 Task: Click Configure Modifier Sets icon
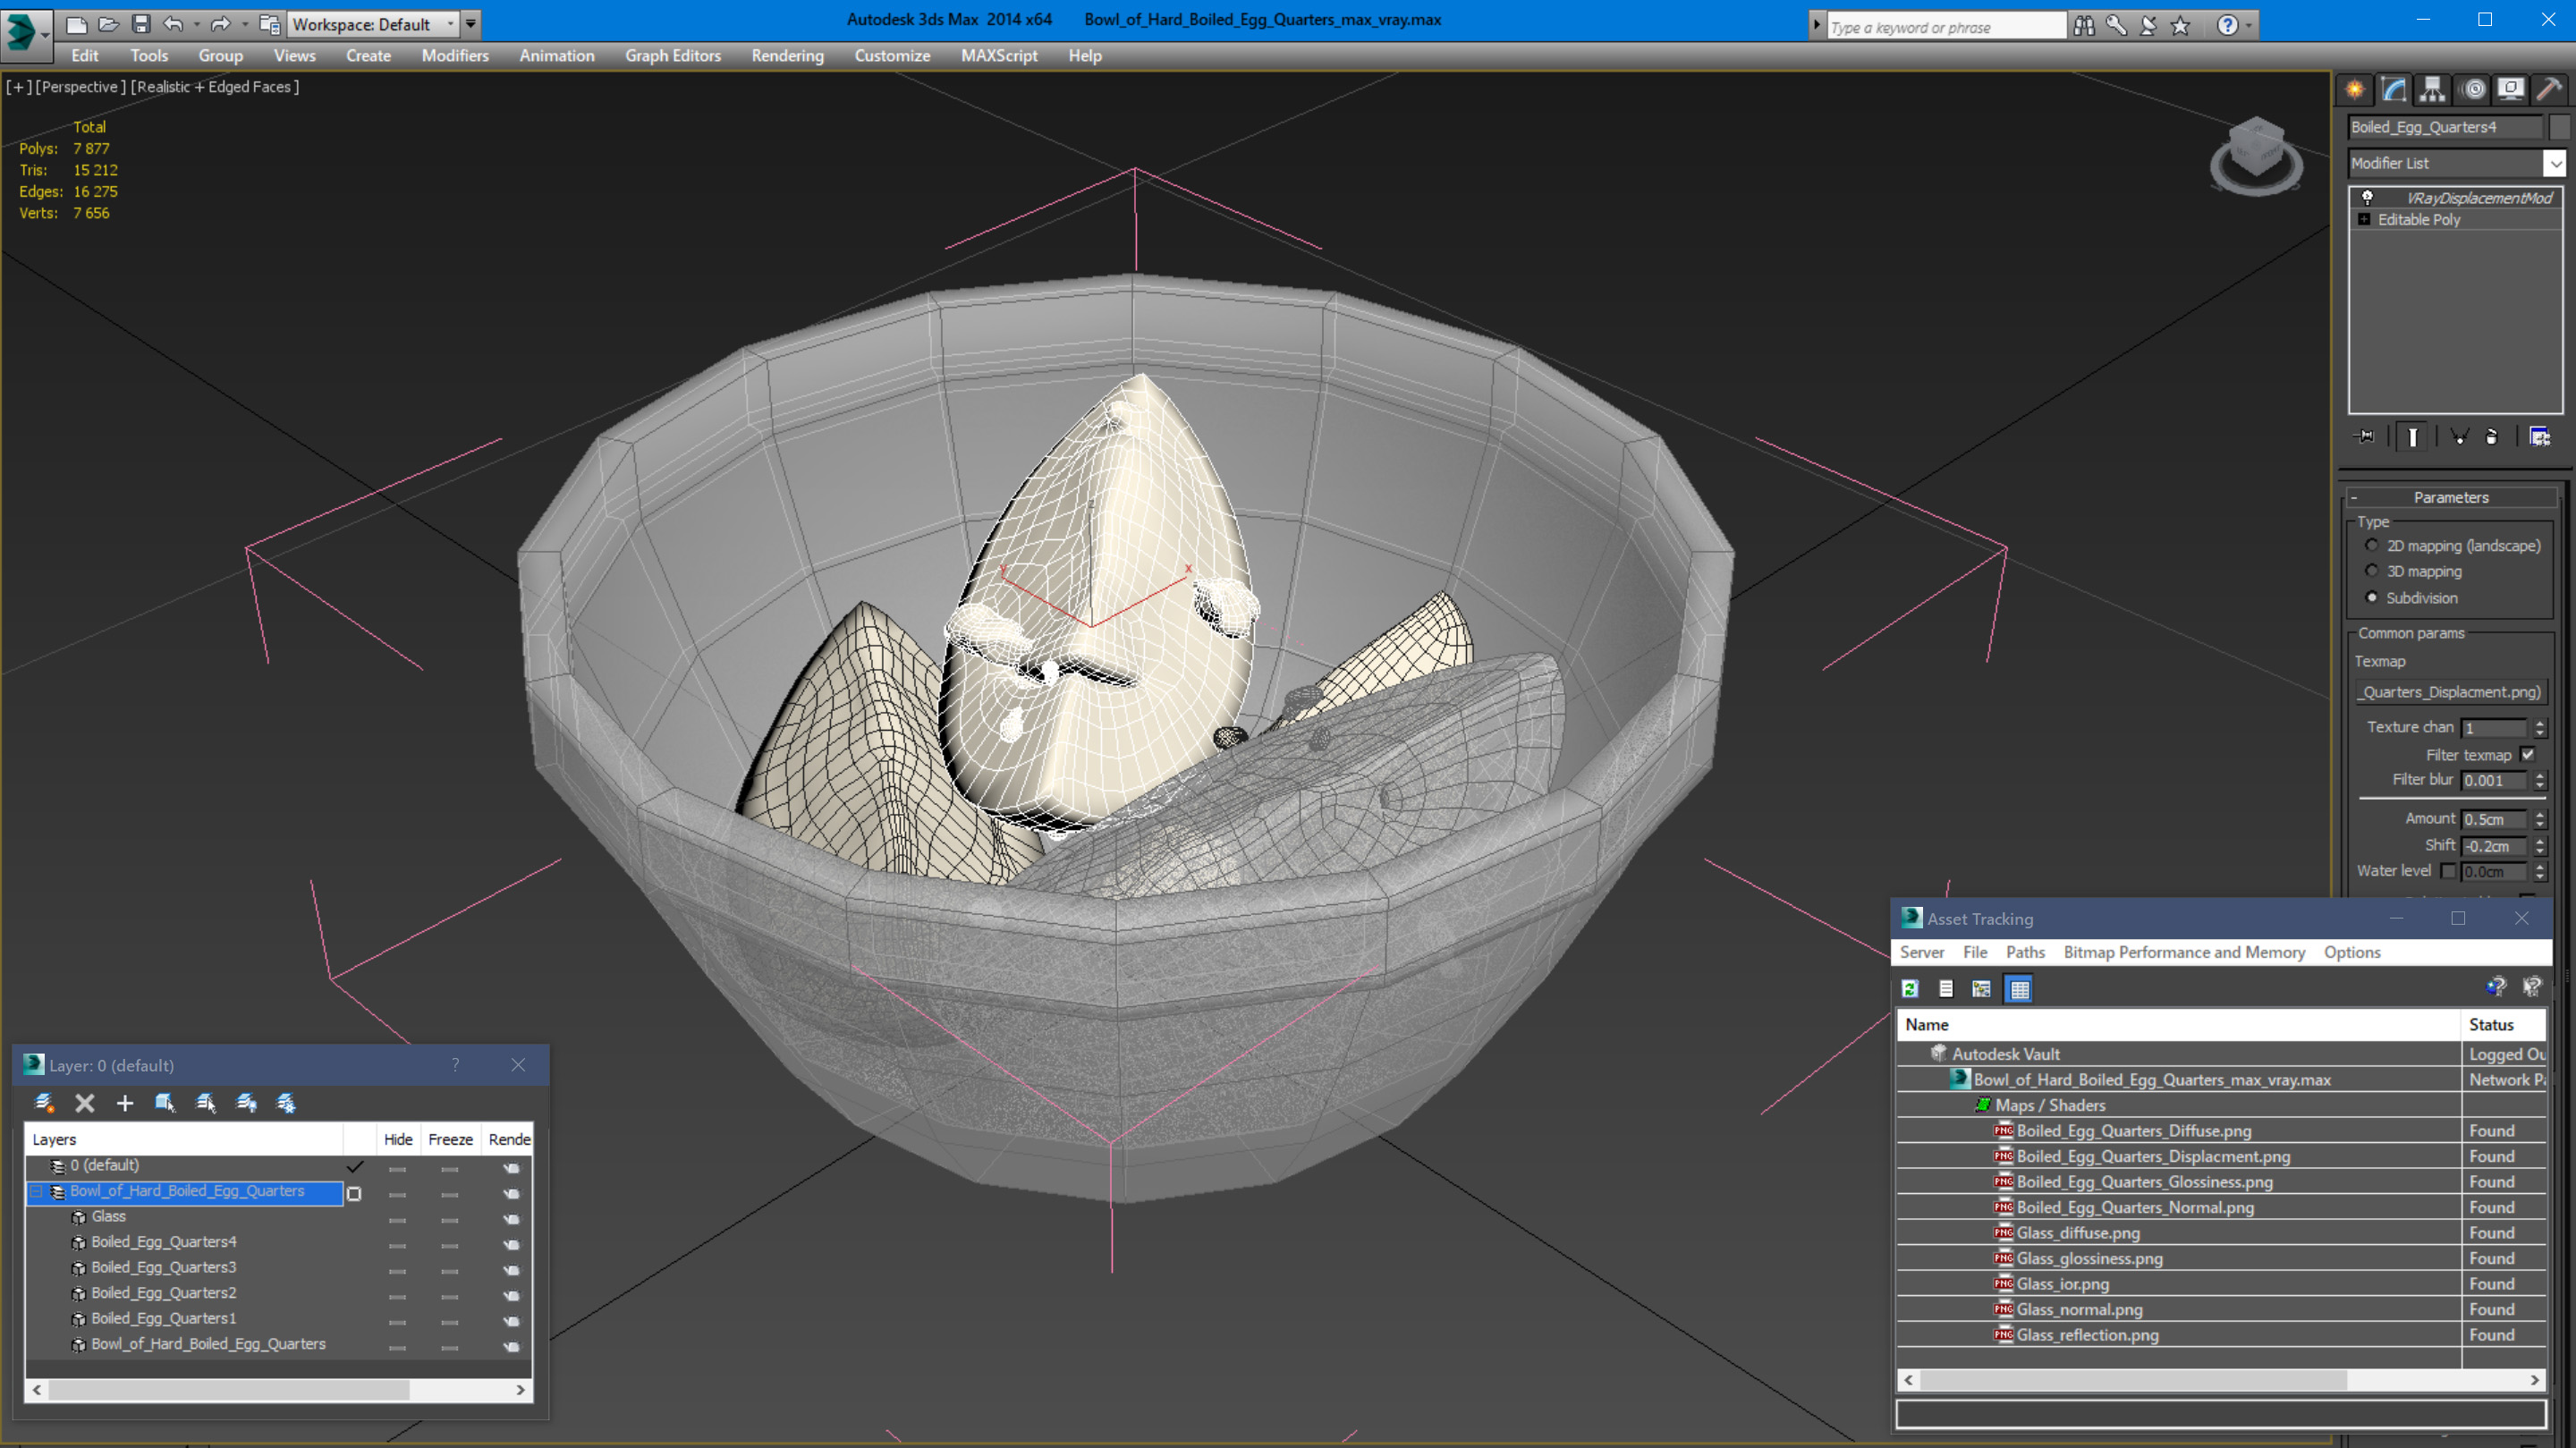click(x=2539, y=437)
